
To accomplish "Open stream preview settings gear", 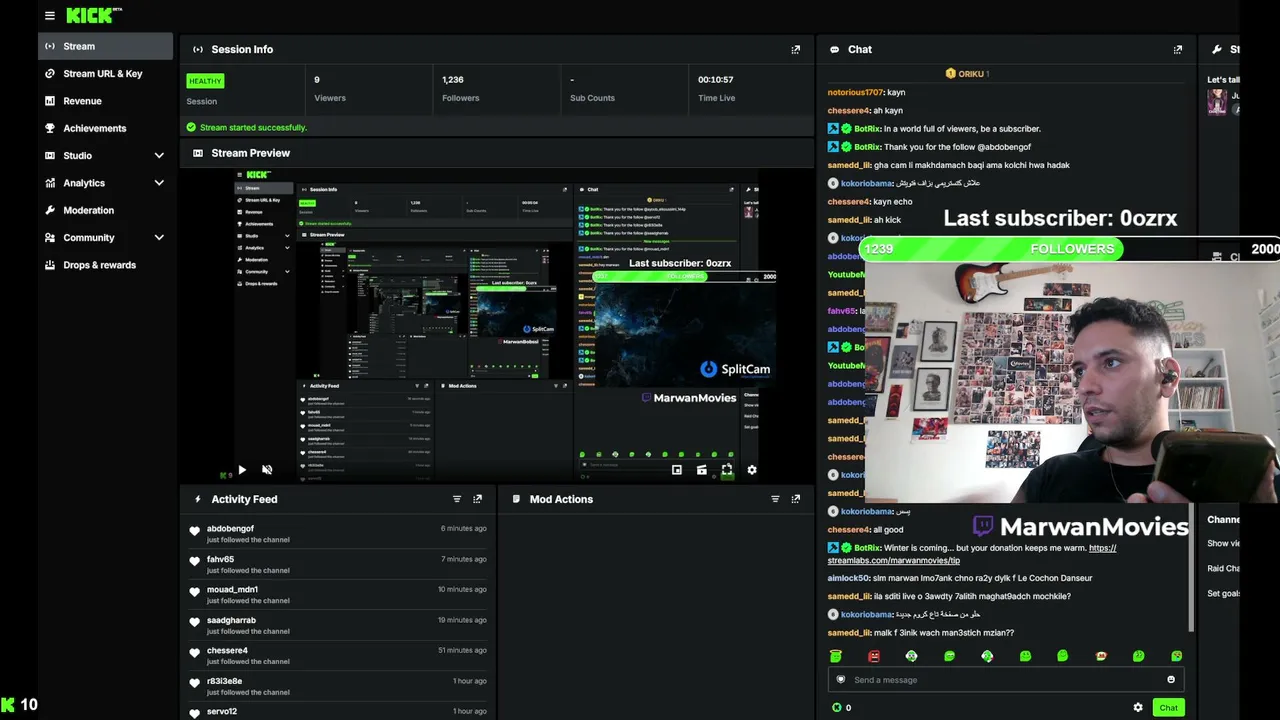I will click(x=752, y=470).
